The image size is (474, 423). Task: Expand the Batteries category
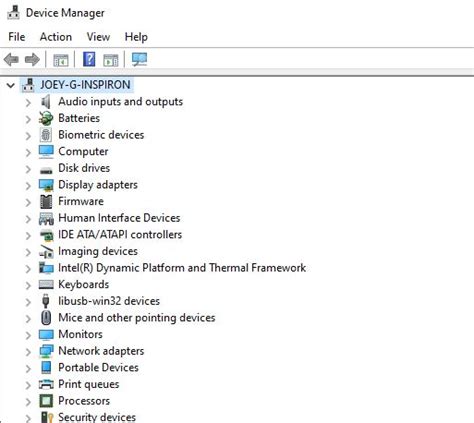(28, 119)
